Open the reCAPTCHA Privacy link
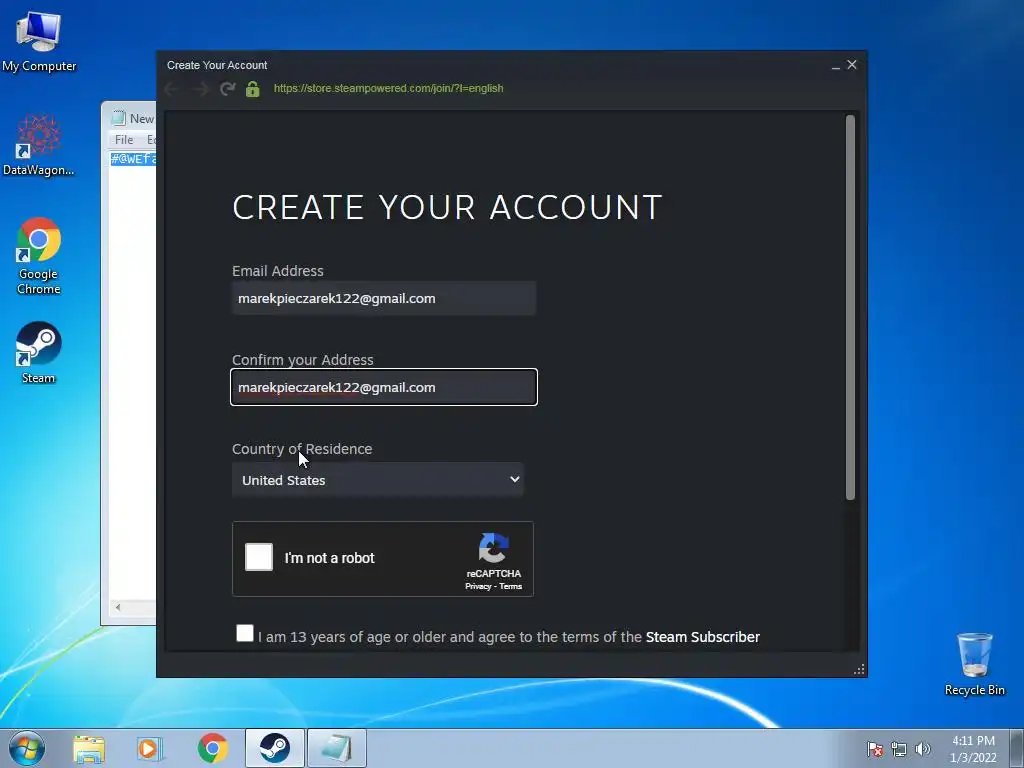This screenshot has width=1024, height=768. click(x=478, y=586)
